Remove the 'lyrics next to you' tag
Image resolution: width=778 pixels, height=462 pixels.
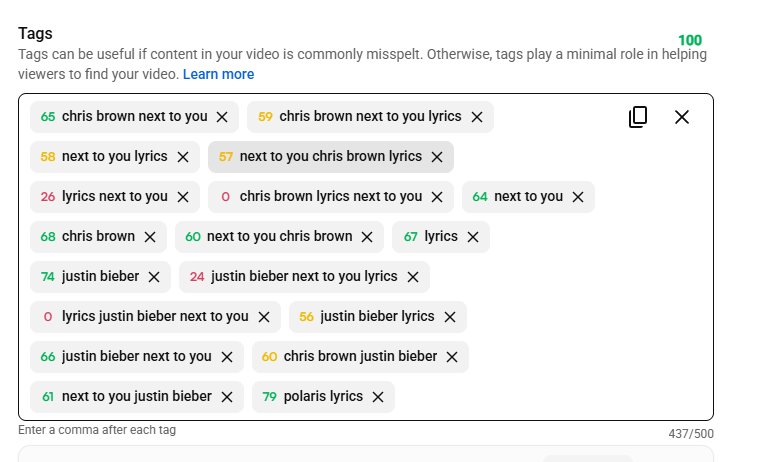click(x=183, y=197)
